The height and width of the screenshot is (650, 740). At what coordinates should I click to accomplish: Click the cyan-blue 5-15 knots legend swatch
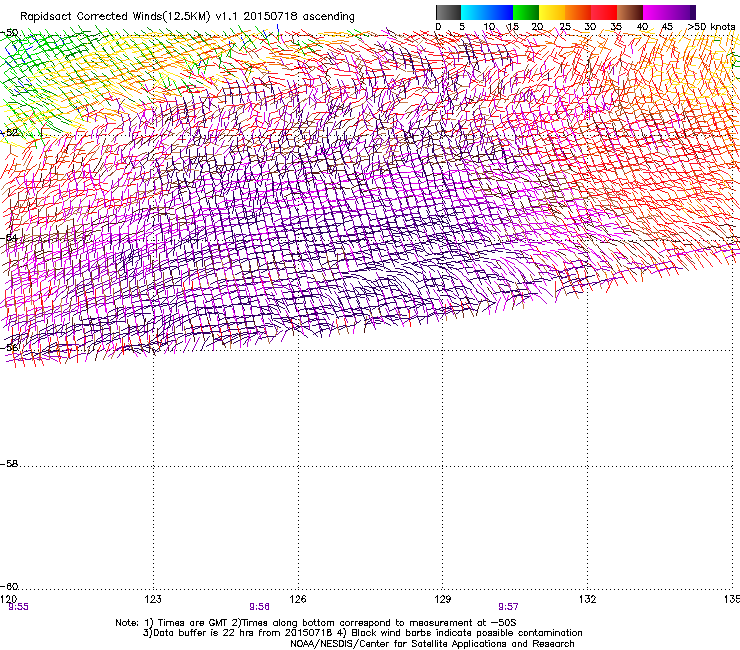487,12
